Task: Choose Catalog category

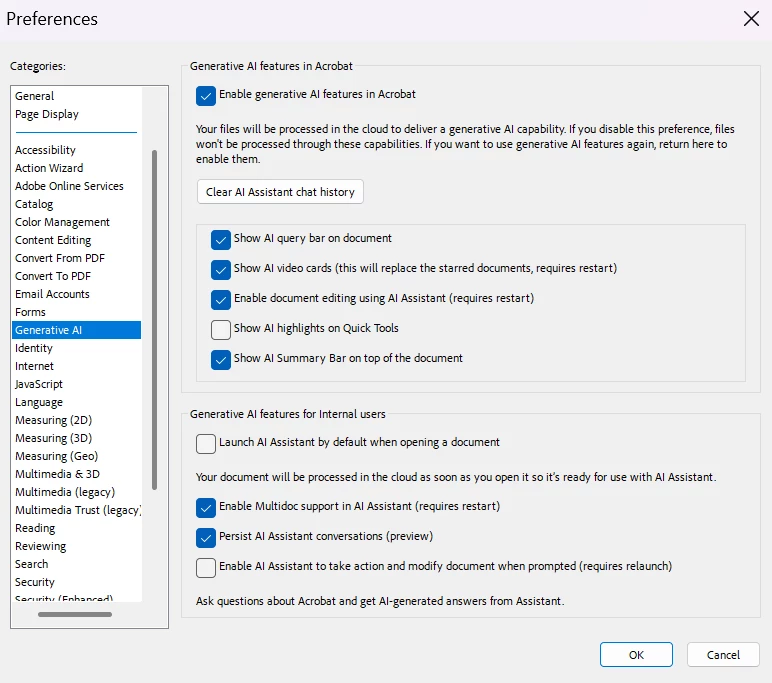Action: click(x=76, y=204)
